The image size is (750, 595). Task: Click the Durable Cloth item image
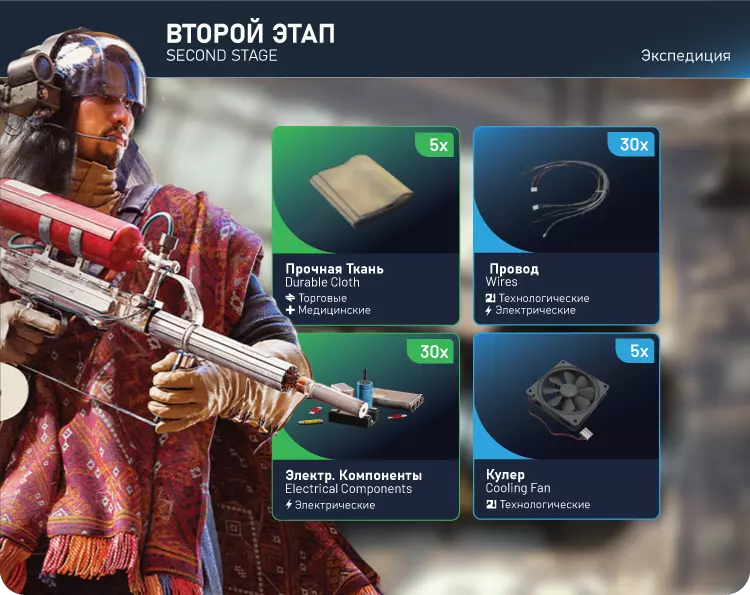(361, 190)
